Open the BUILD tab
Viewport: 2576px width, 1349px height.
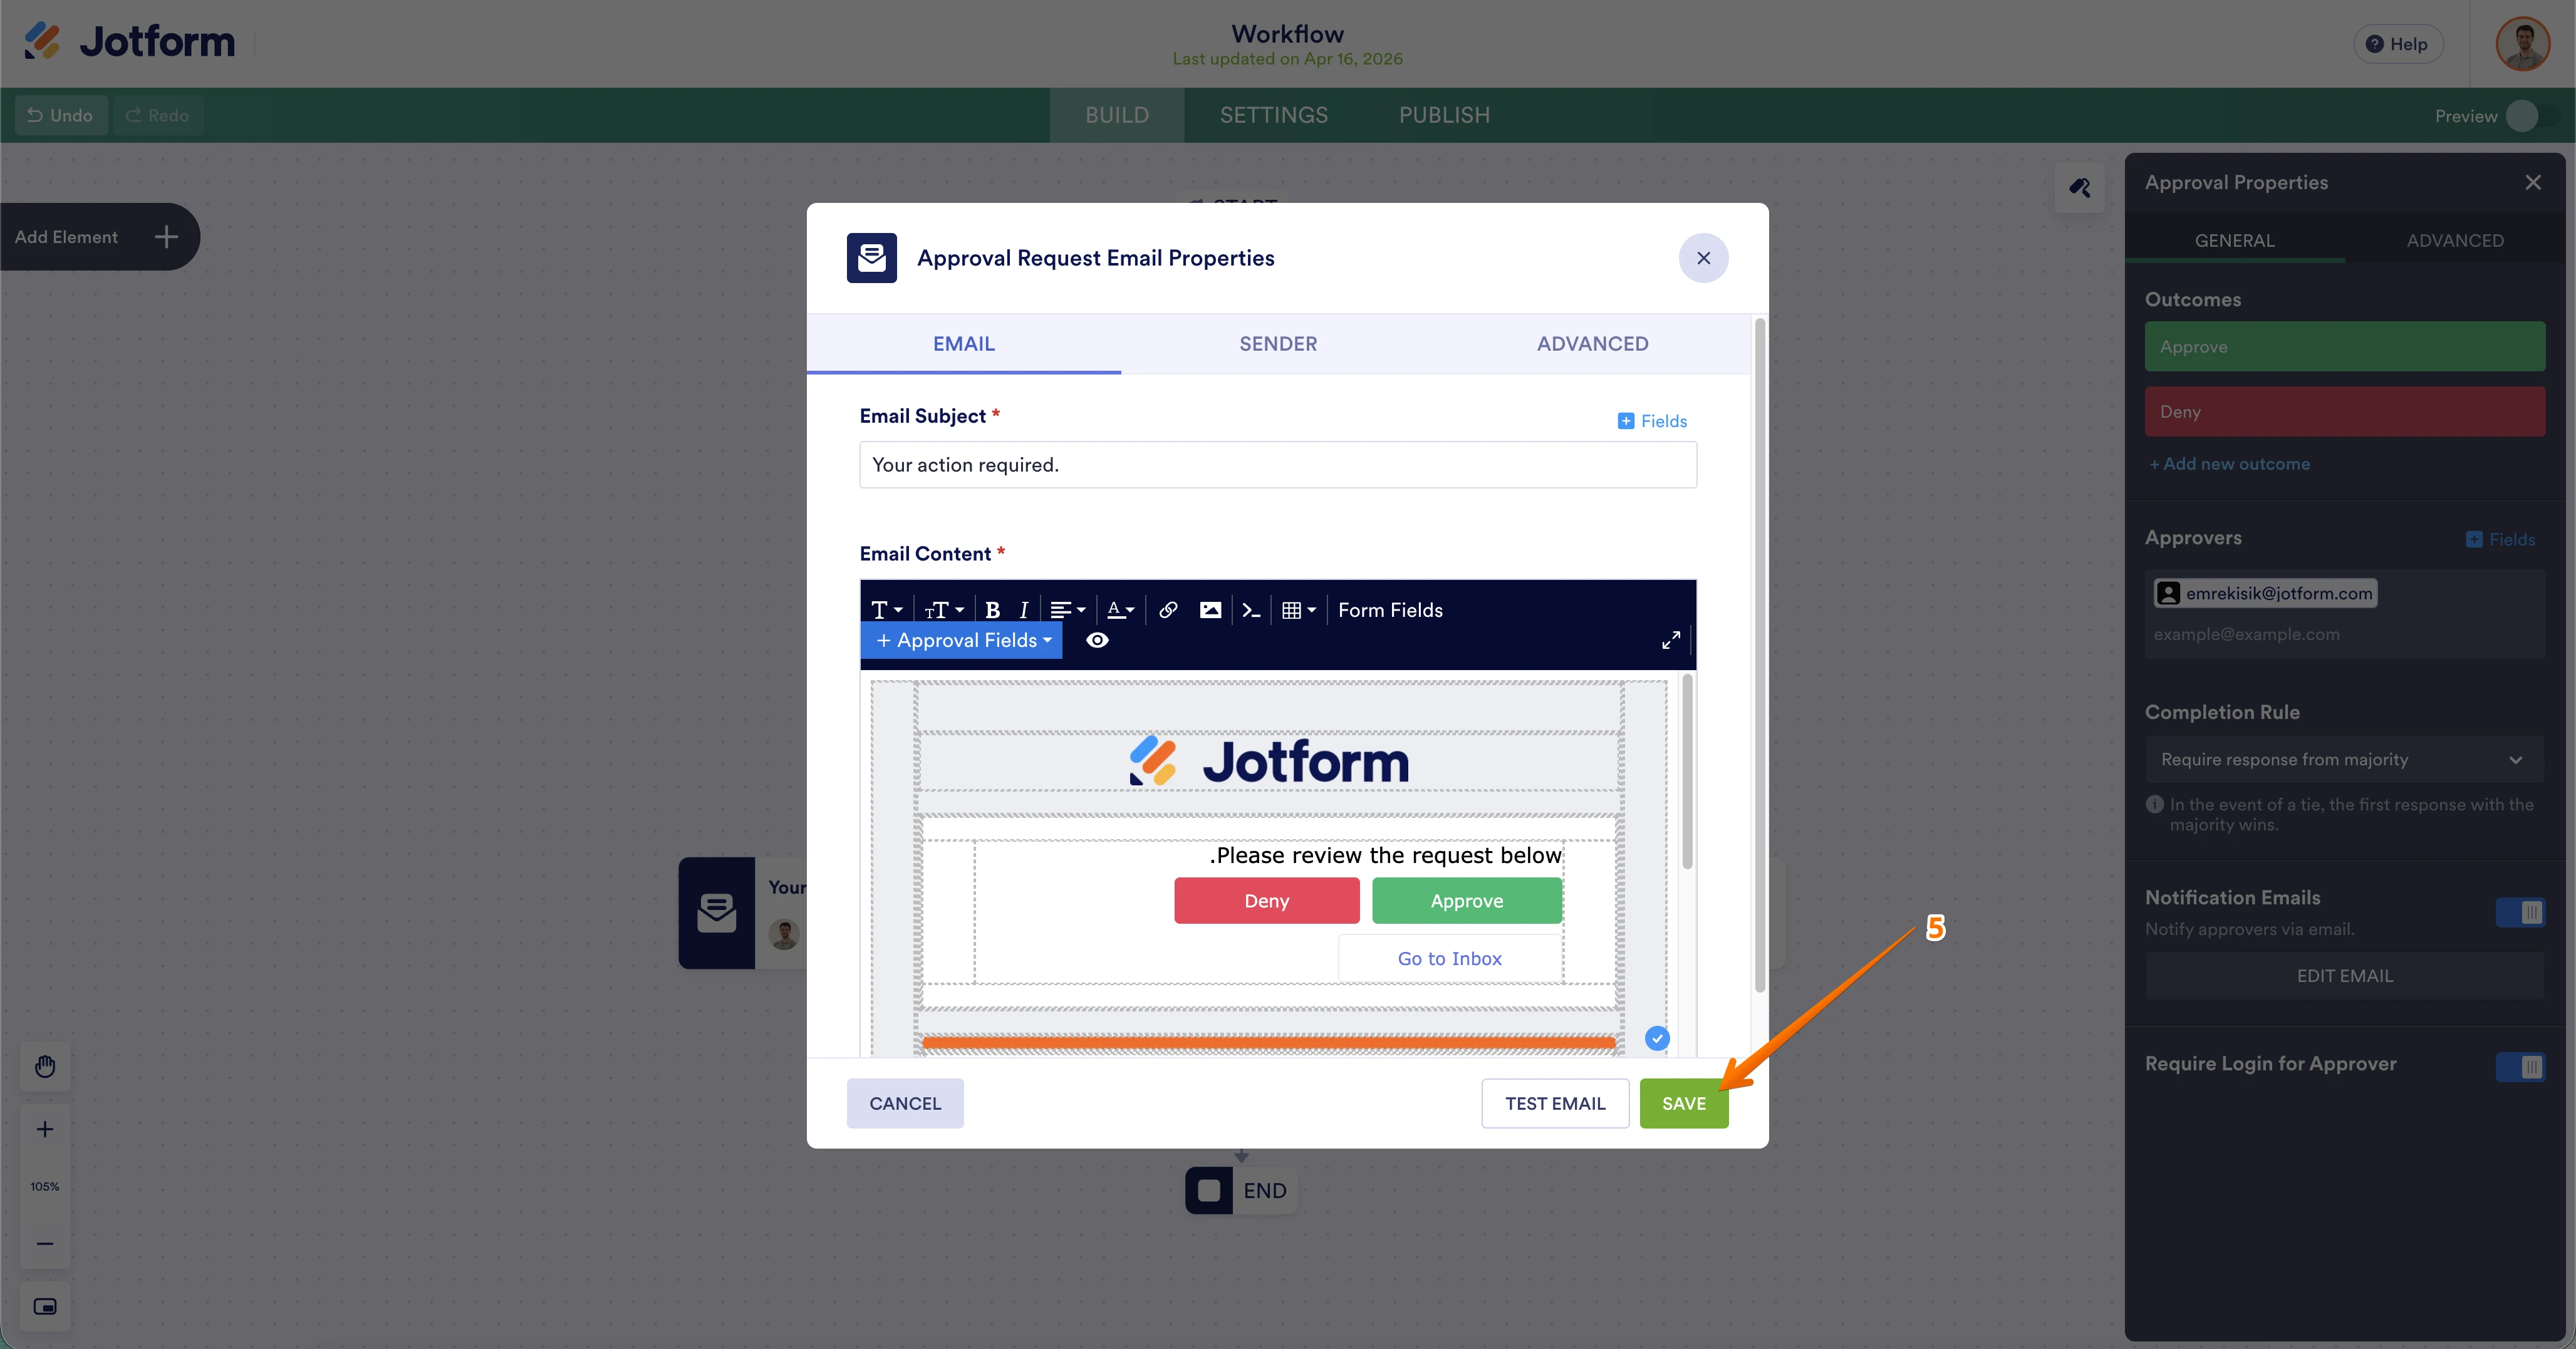click(x=1117, y=115)
